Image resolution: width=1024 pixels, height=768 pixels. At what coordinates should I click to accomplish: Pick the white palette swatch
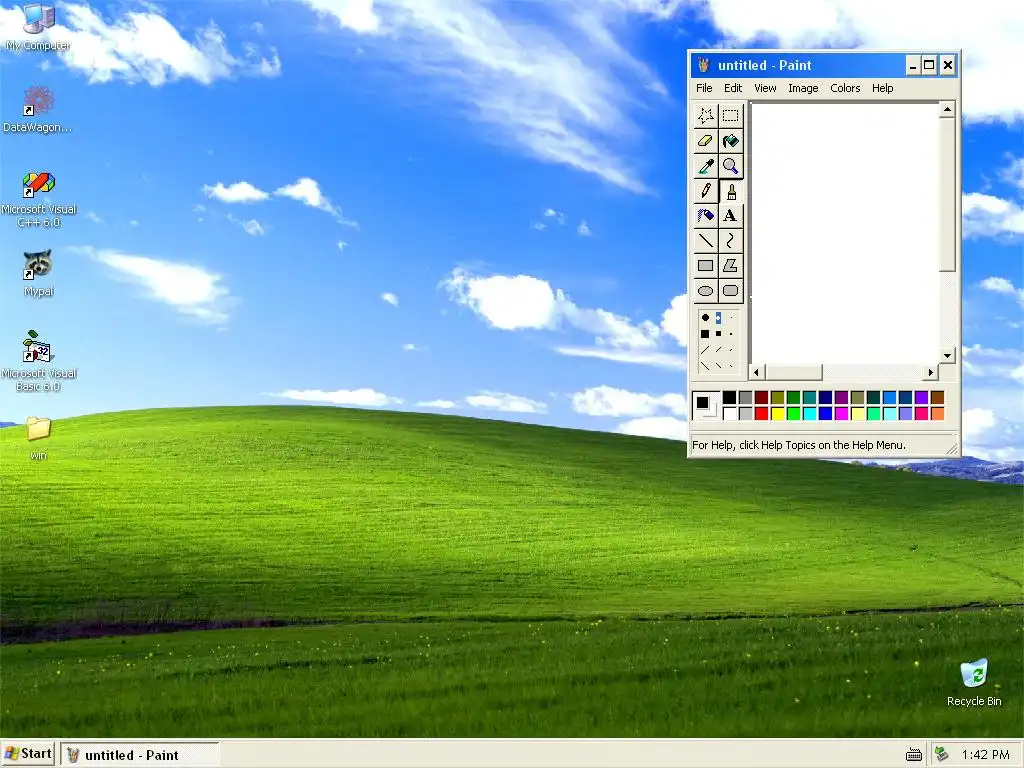(x=729, y=413)
